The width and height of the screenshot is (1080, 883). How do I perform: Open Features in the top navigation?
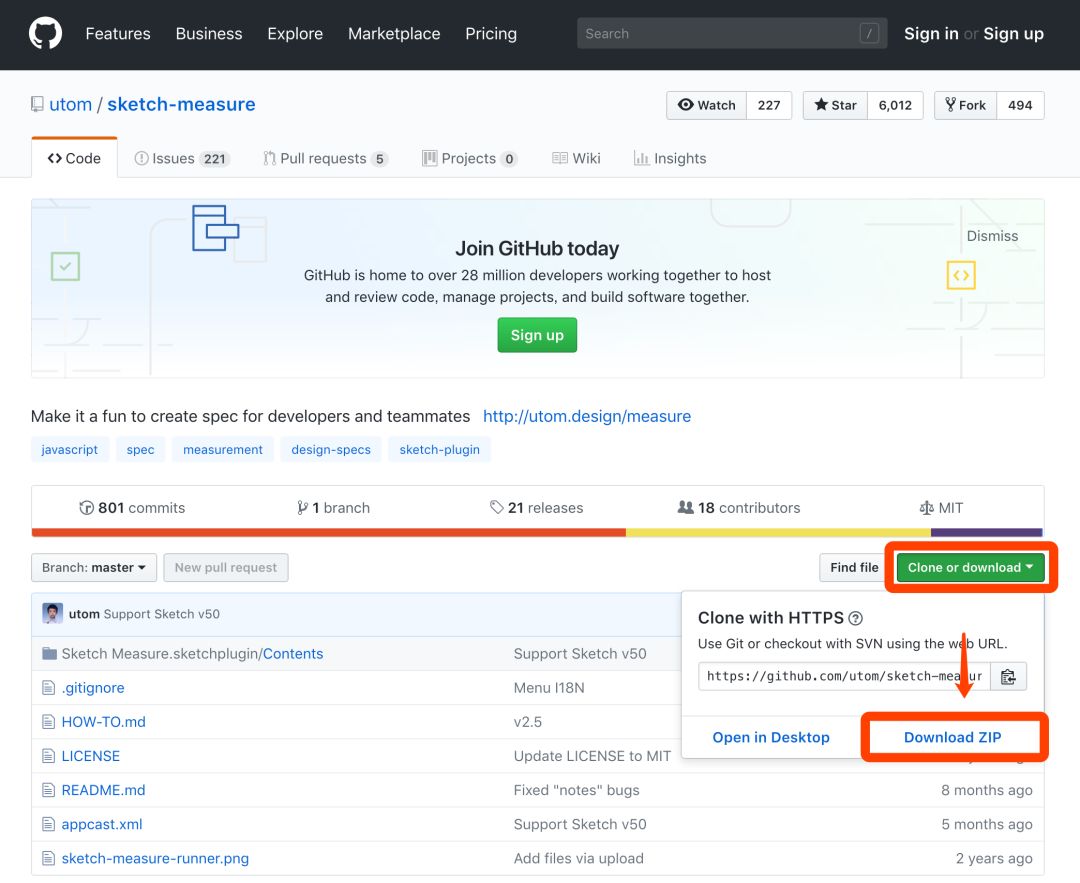(x=118, y=34)
